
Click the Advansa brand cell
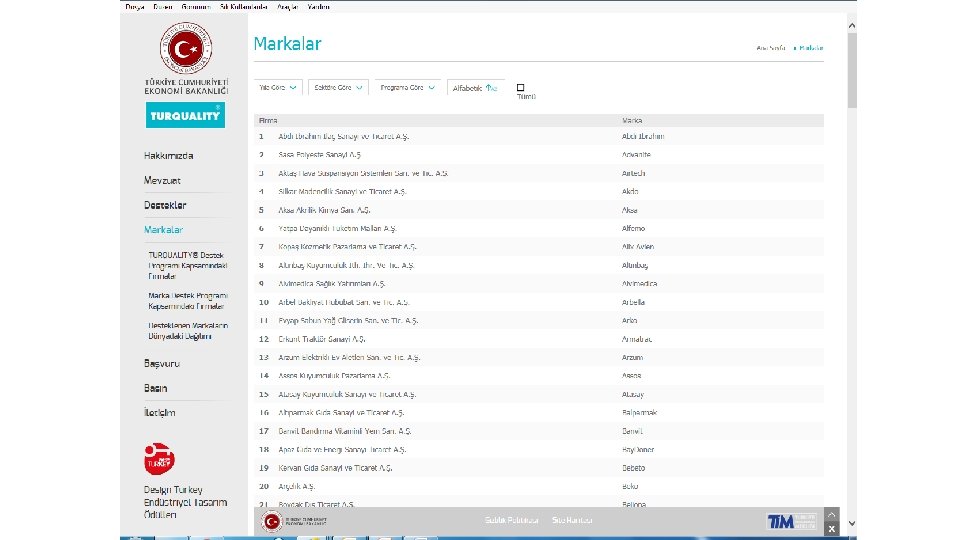point(636,155)
